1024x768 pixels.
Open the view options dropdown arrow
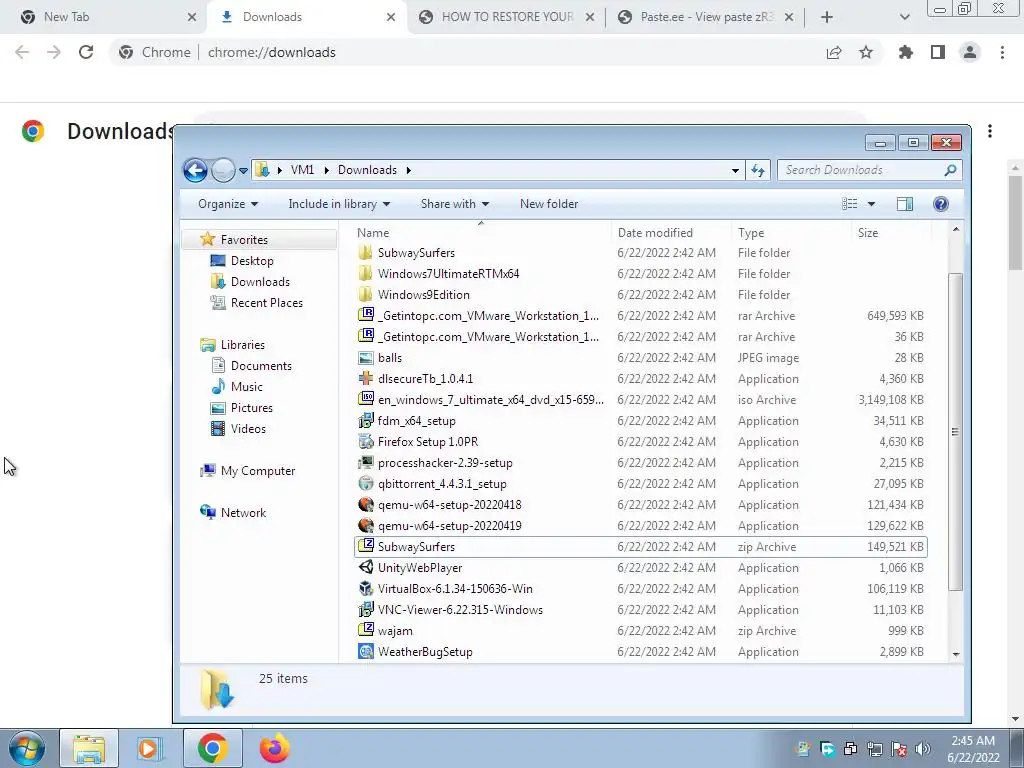871,204
